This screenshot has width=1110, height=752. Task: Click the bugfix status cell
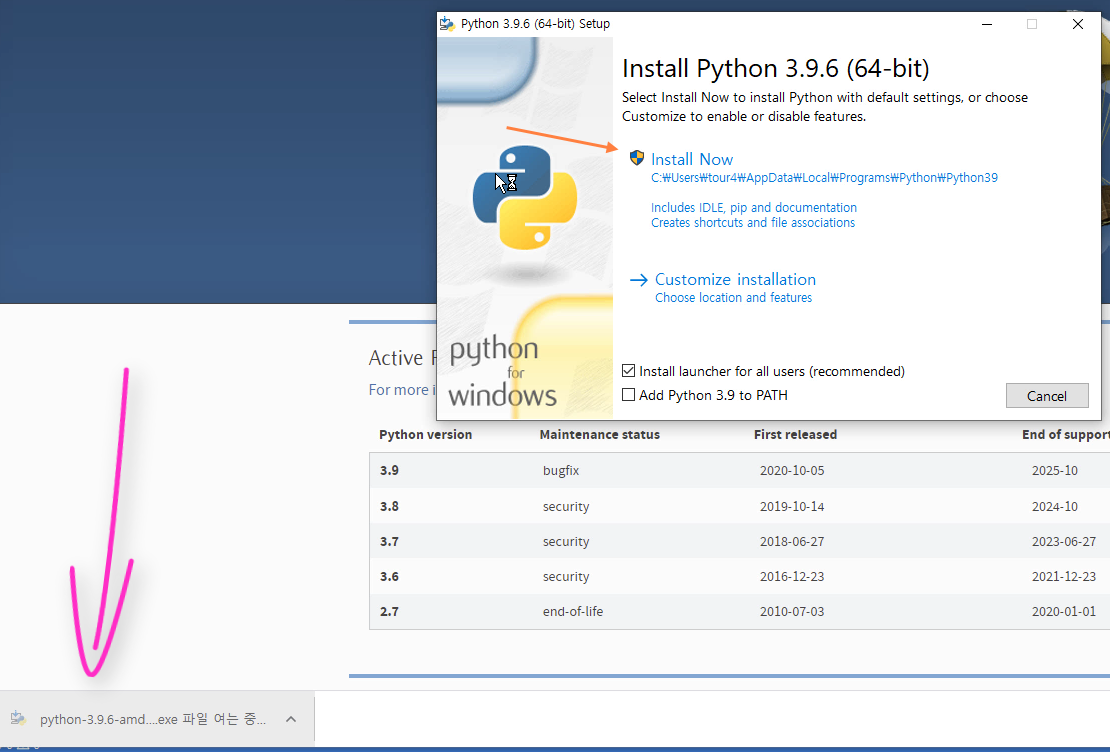point(561,471)
